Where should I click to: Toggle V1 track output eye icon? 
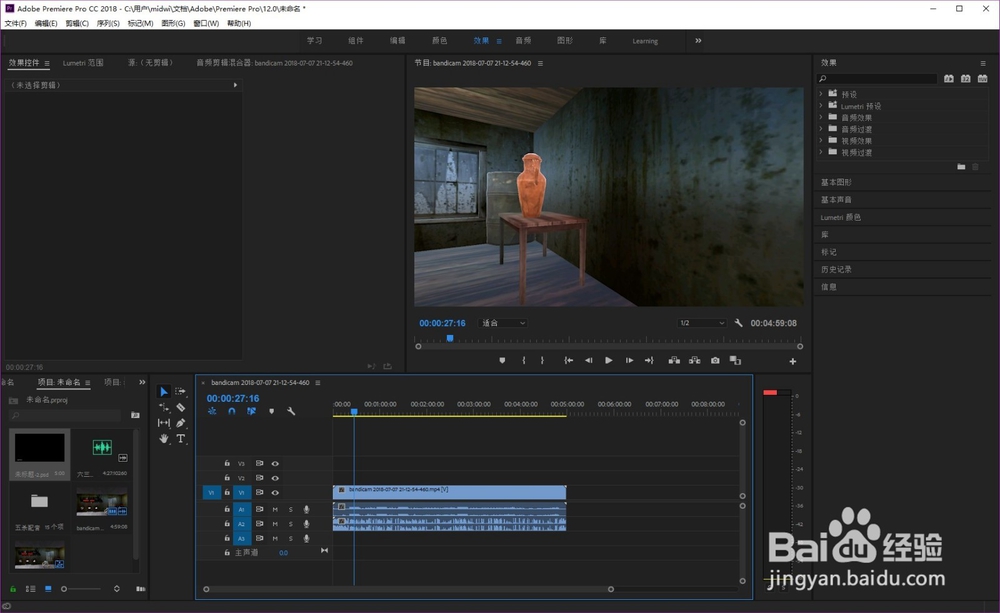pos(275,492)
